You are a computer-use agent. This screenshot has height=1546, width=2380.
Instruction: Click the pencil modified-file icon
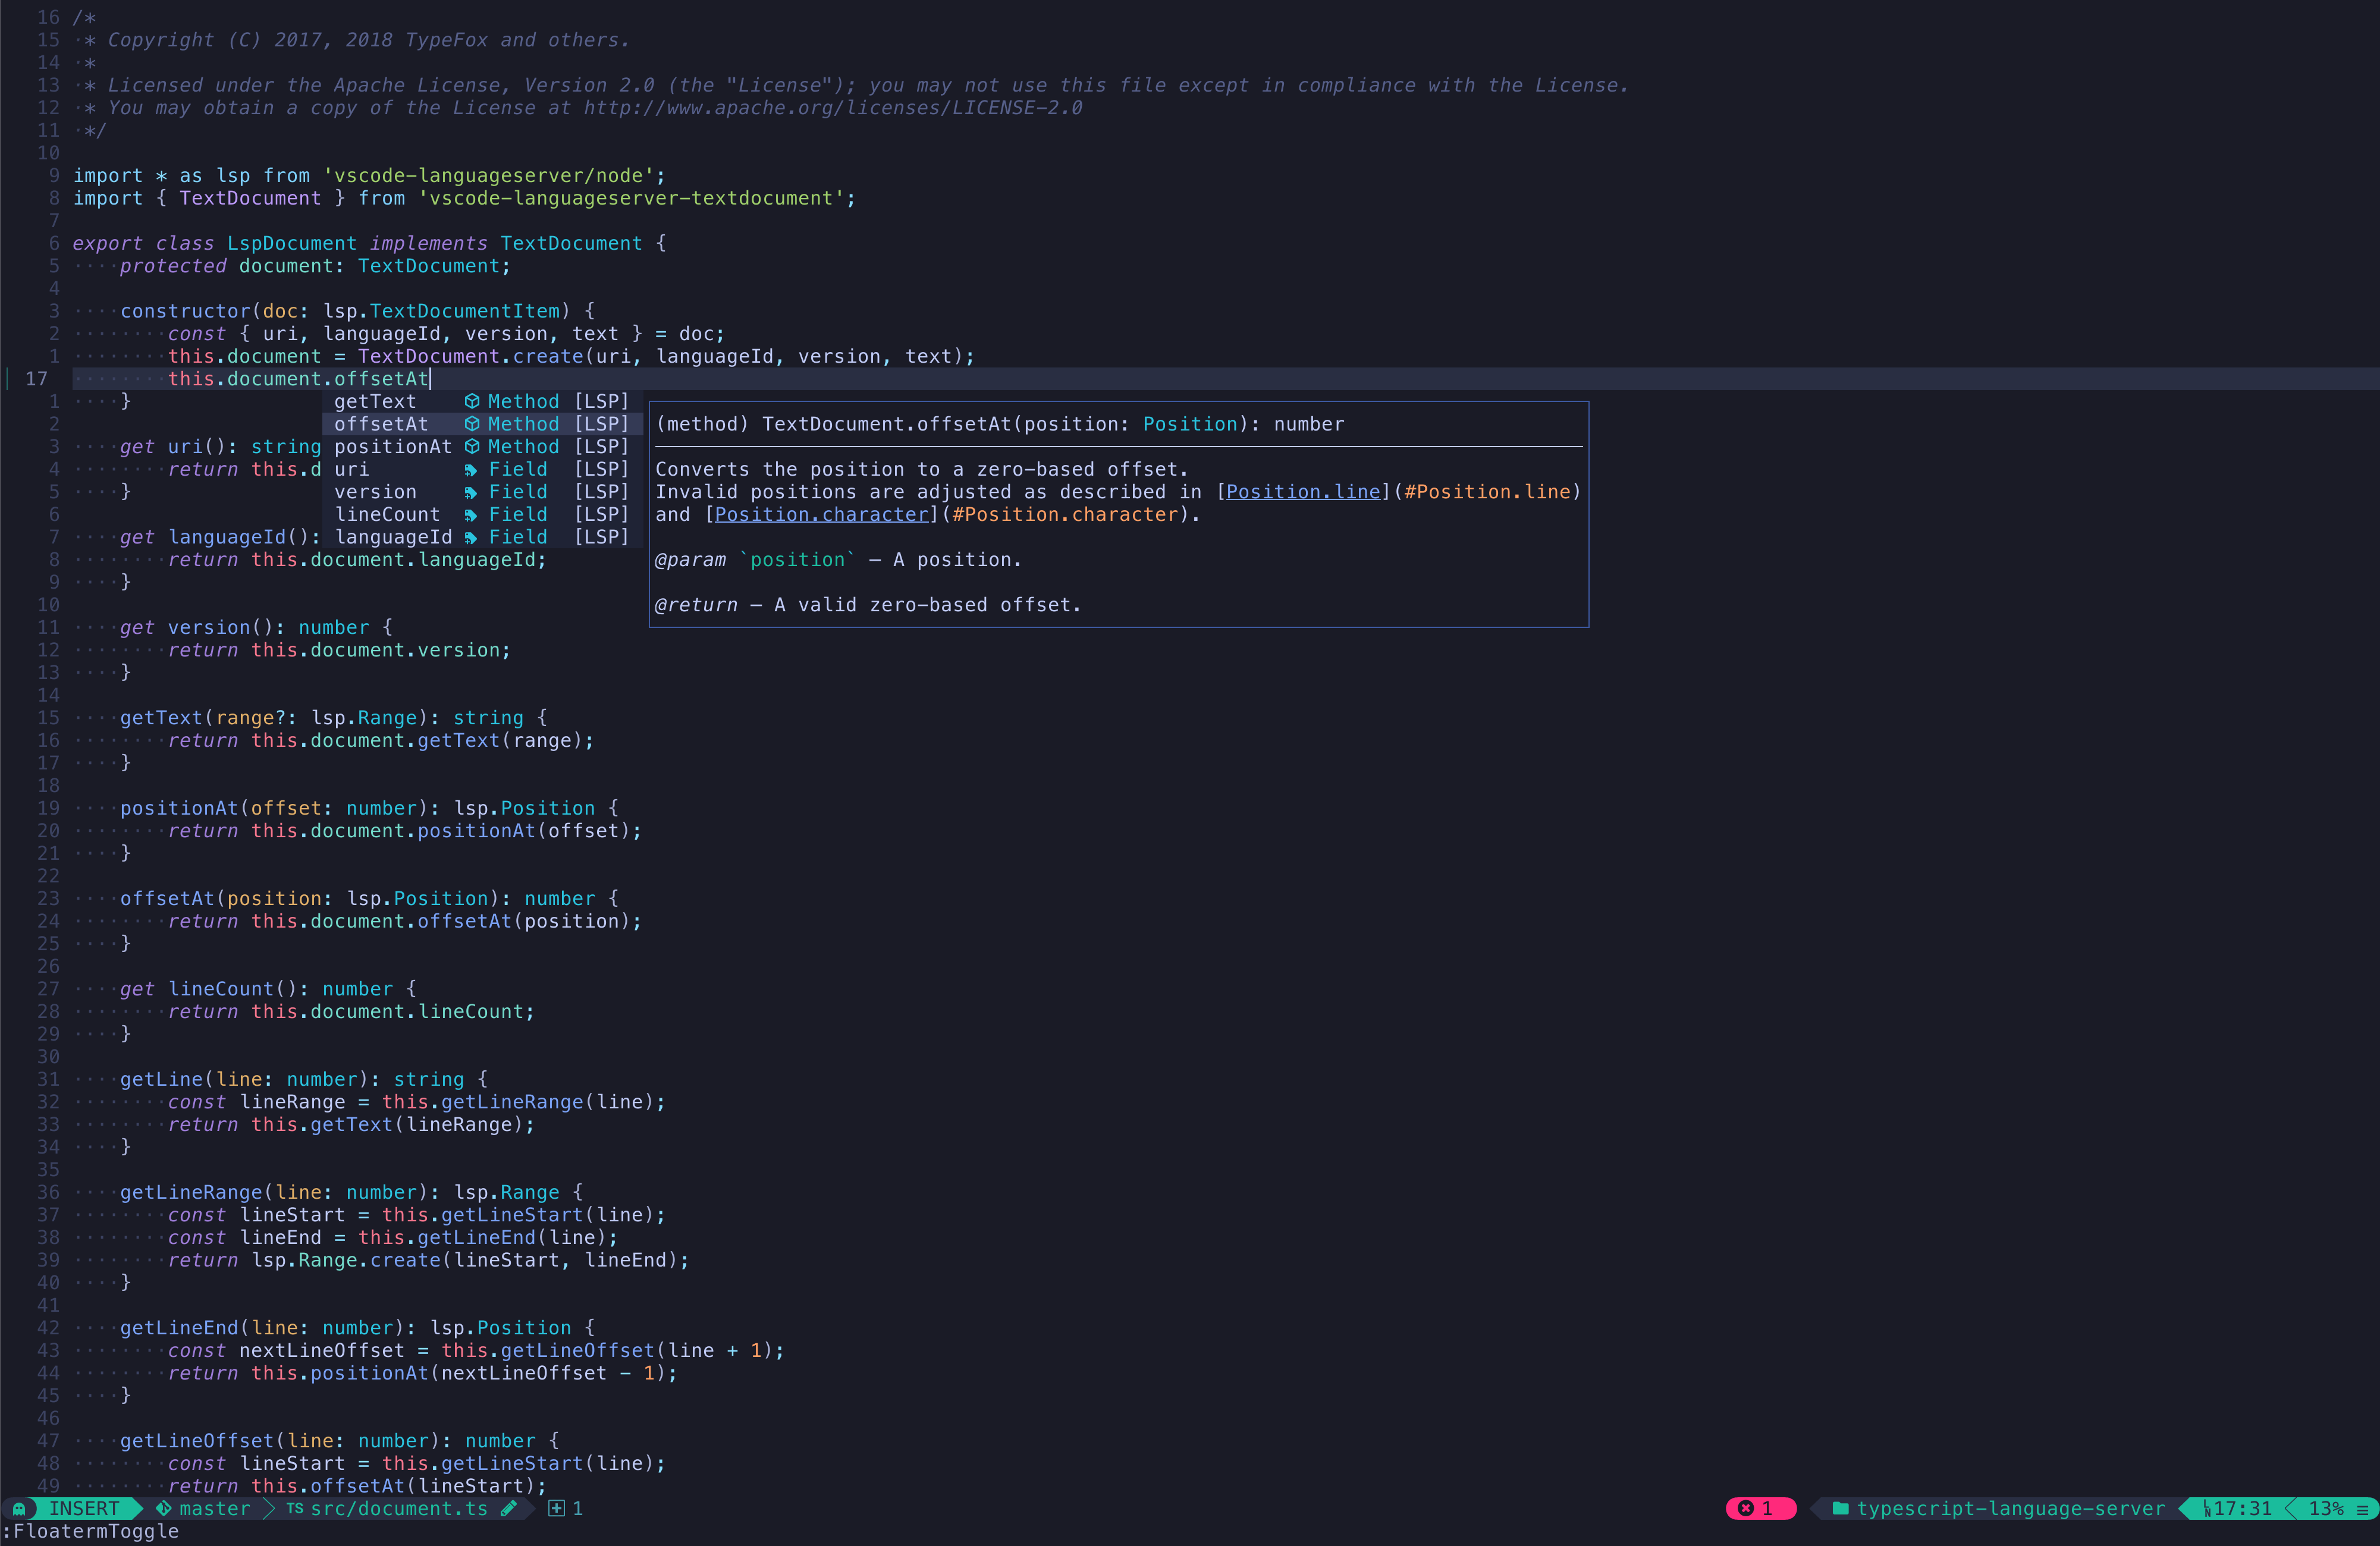tap(509, 1508)
